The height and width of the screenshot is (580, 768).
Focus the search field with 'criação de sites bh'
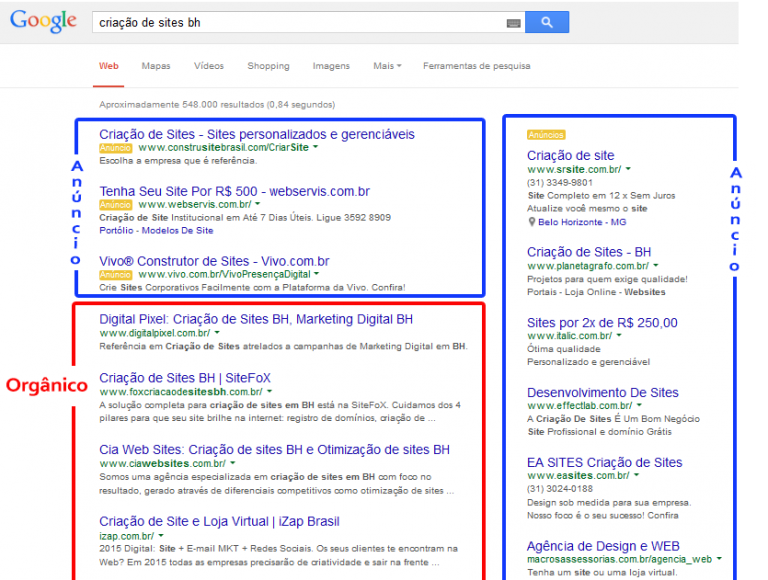(309, 23)
